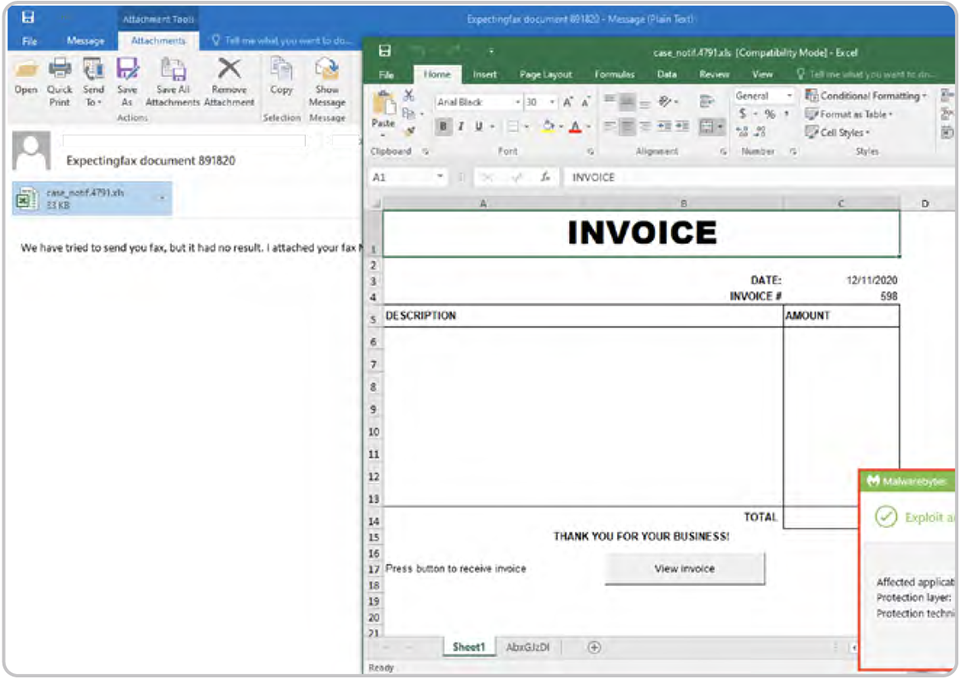Click New Sheet plus icon

pos(594,647)
